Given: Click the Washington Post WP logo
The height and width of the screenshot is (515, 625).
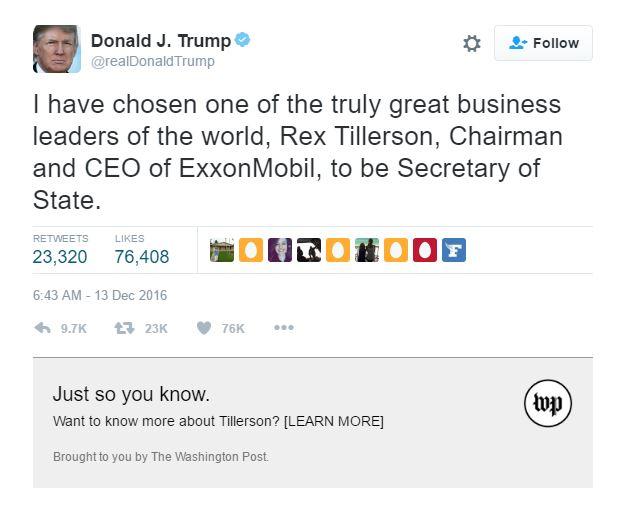Looking at the screenshot, I should (x=548, y=402).
